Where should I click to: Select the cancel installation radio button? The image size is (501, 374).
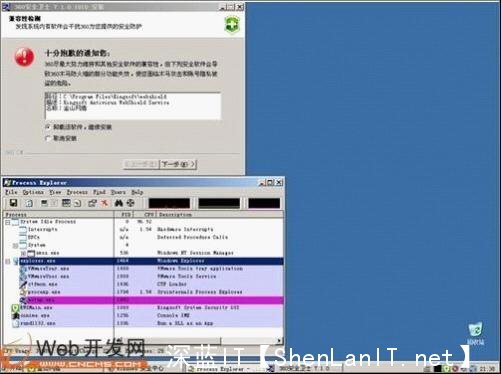click(48, 138)
